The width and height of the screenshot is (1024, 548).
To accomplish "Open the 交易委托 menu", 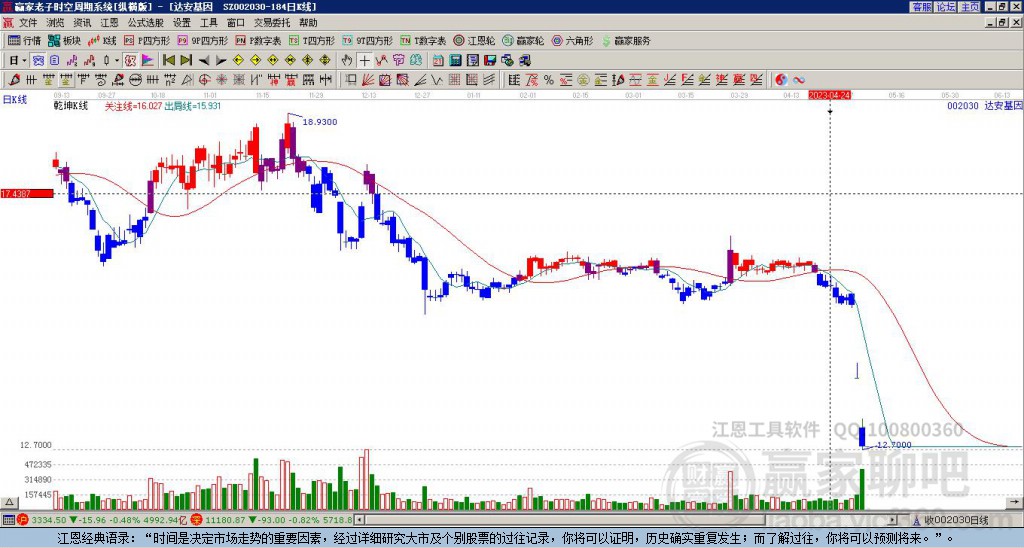I will (x=272, y=23).
